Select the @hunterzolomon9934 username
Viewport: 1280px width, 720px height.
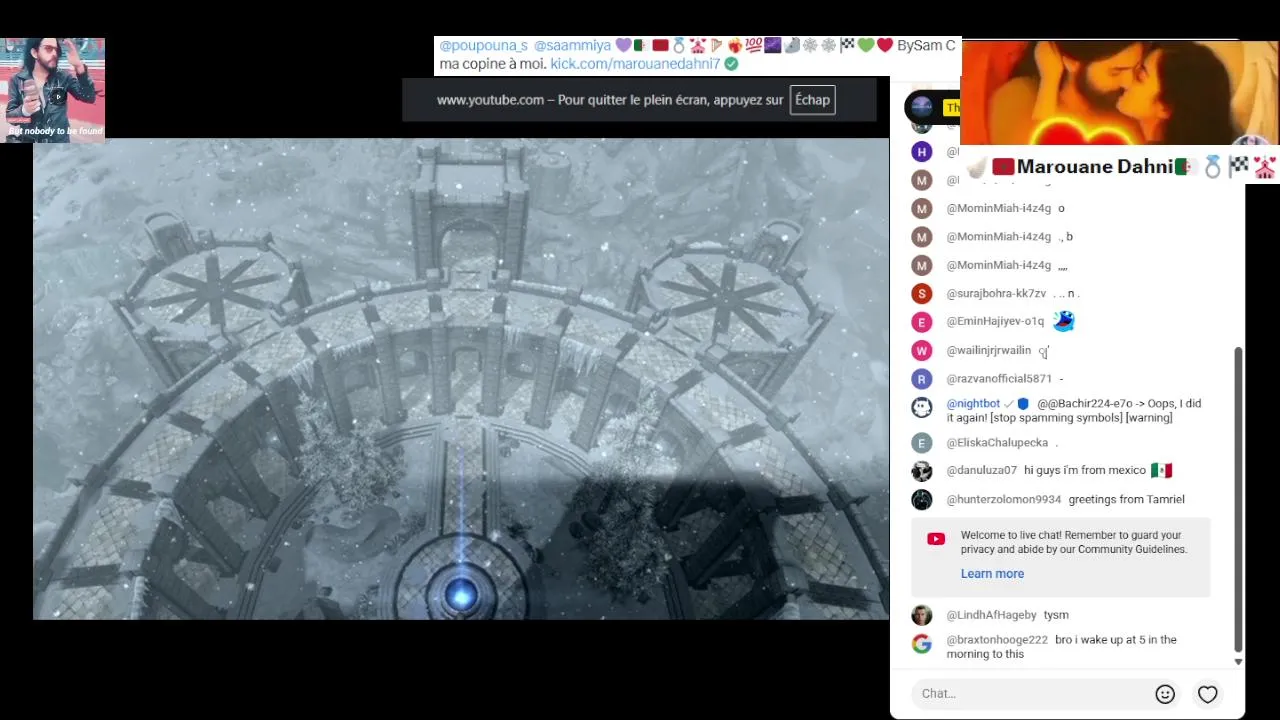coord(1004,499)
